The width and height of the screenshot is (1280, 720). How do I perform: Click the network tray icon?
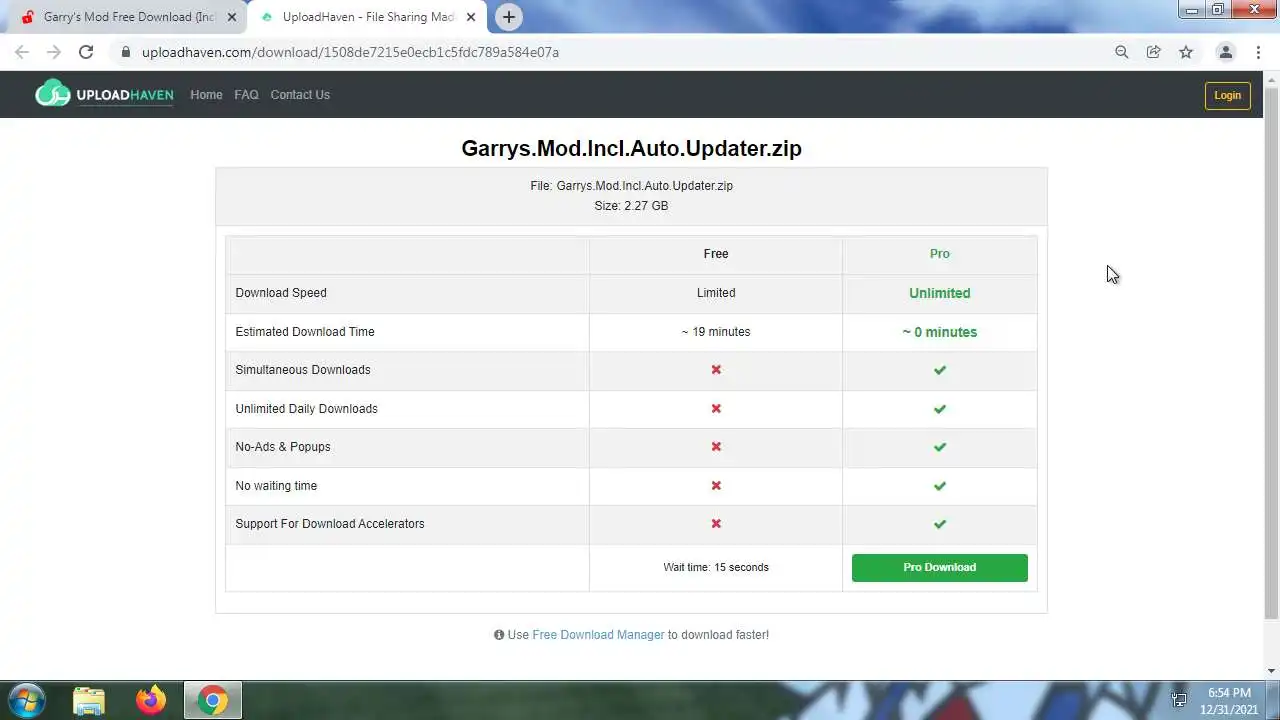[x=1179, y=701]
